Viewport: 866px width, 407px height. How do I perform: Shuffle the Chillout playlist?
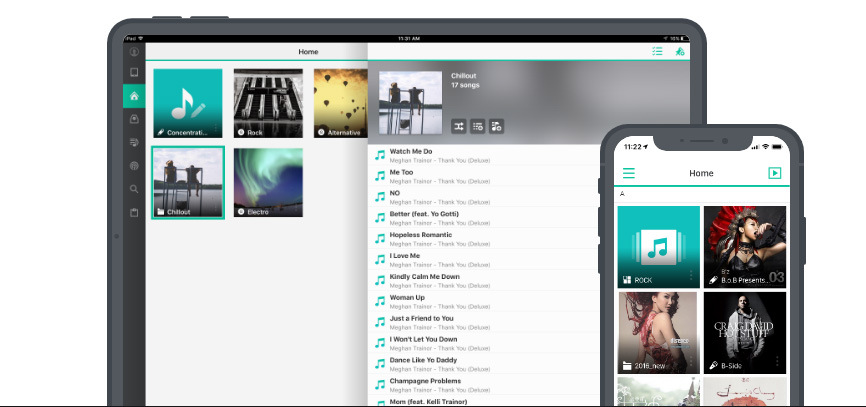click(459, 126)
